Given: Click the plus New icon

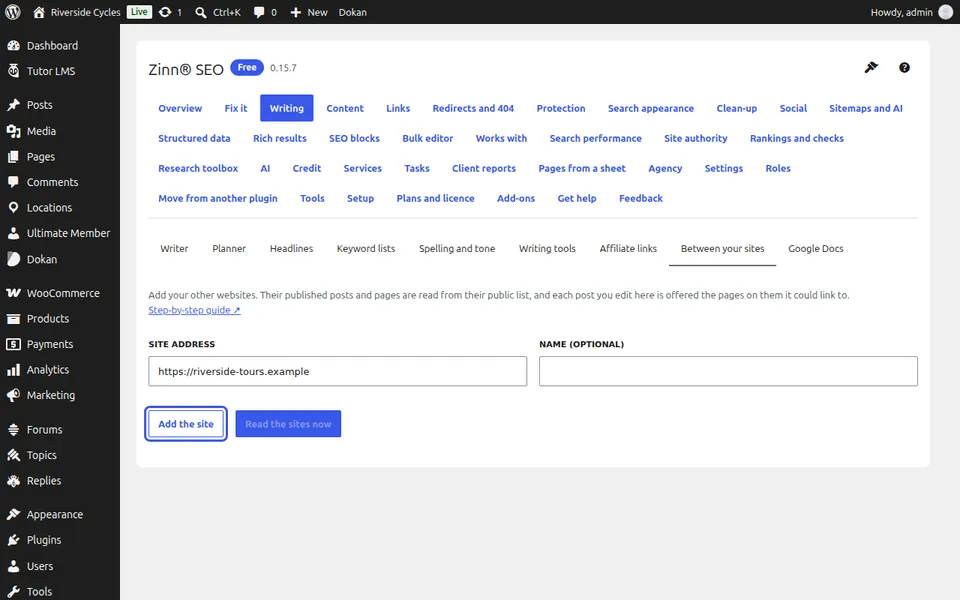Looking at the screenshot, I should pos(296,12).
